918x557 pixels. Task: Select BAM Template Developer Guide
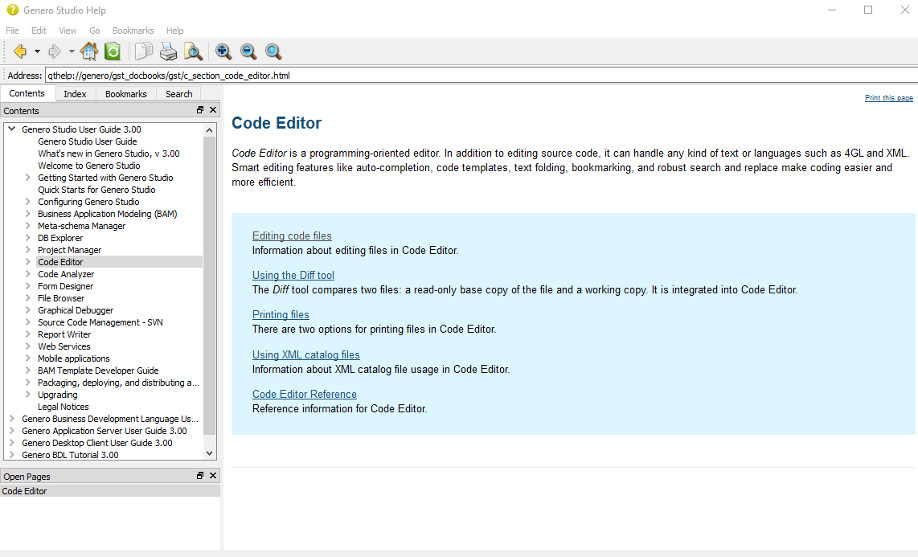coord(98,371)
